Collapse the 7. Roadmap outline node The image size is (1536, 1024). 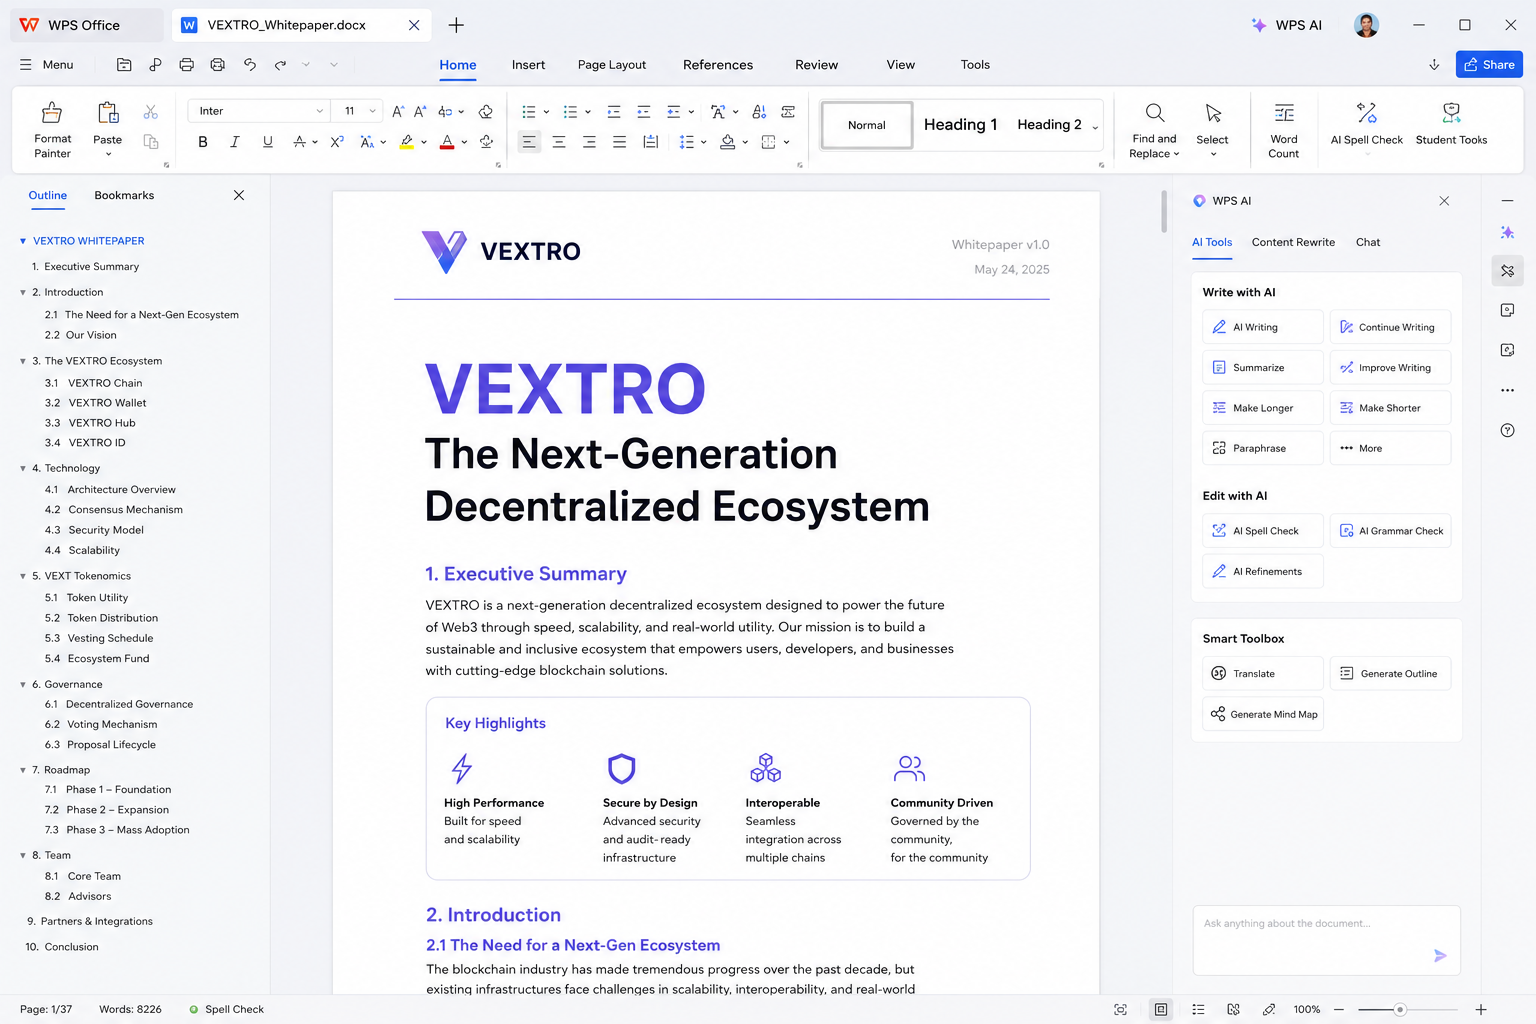(23, 770)
